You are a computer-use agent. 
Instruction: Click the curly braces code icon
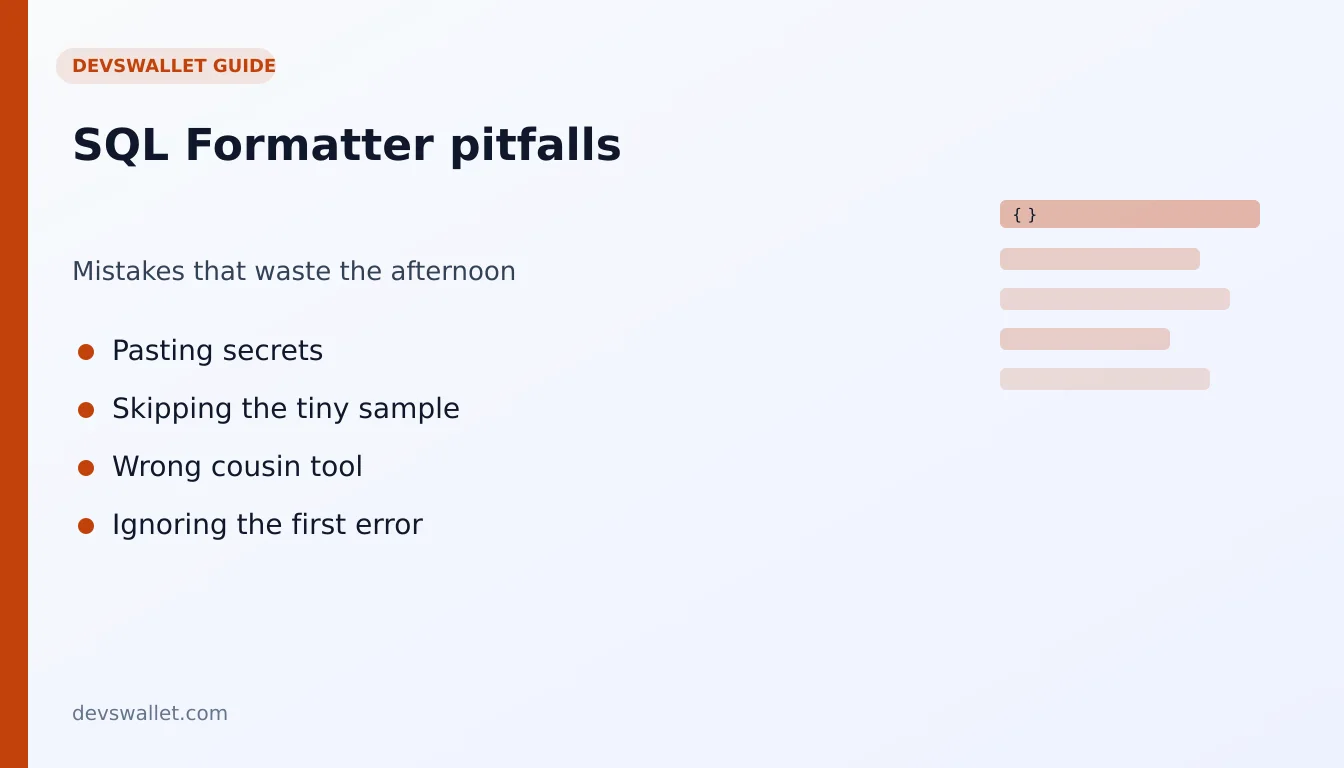[1024, 214]
